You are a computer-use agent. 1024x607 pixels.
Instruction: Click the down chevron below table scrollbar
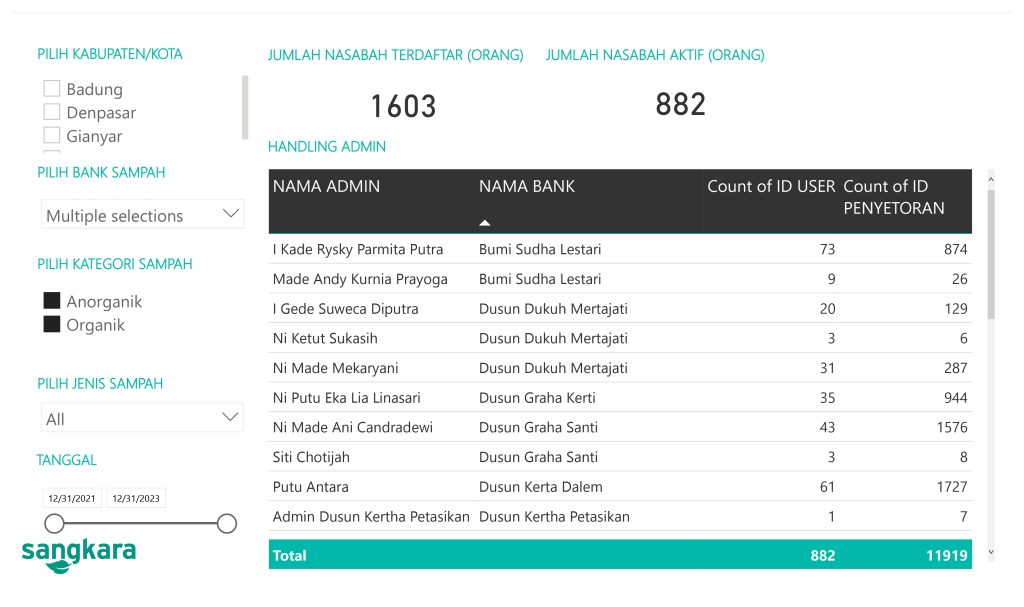click(x=992, y=552)
